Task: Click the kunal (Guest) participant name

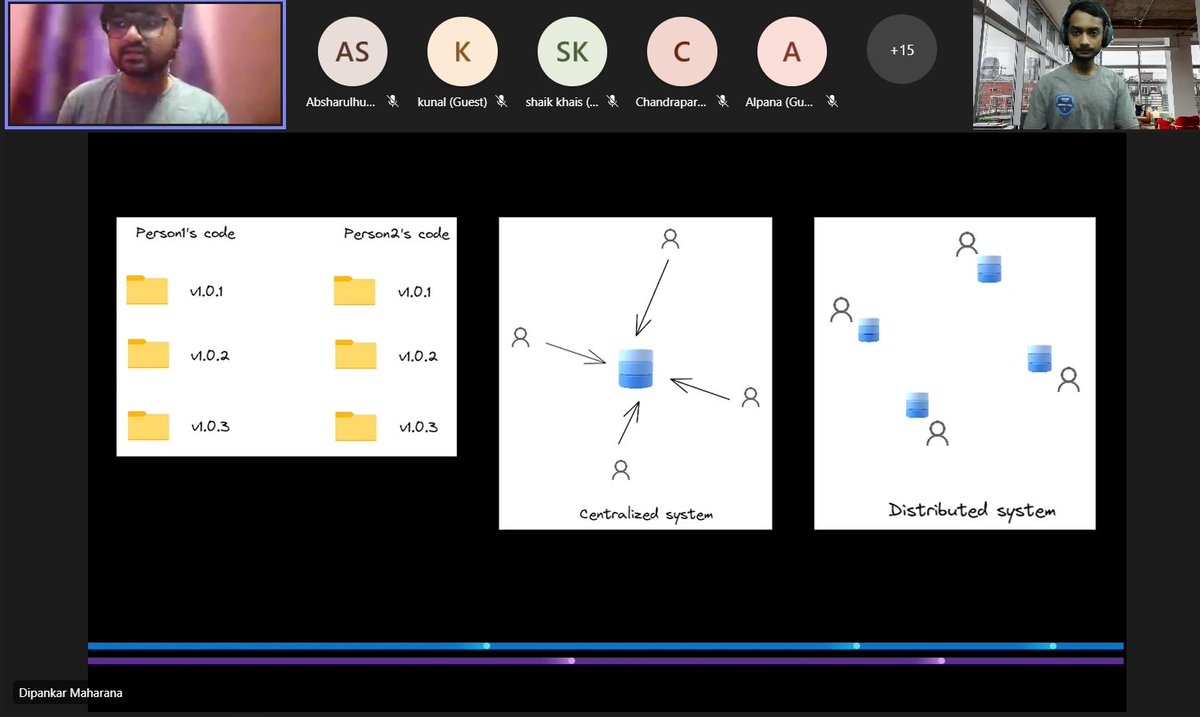Action: [x=452, y=102]
